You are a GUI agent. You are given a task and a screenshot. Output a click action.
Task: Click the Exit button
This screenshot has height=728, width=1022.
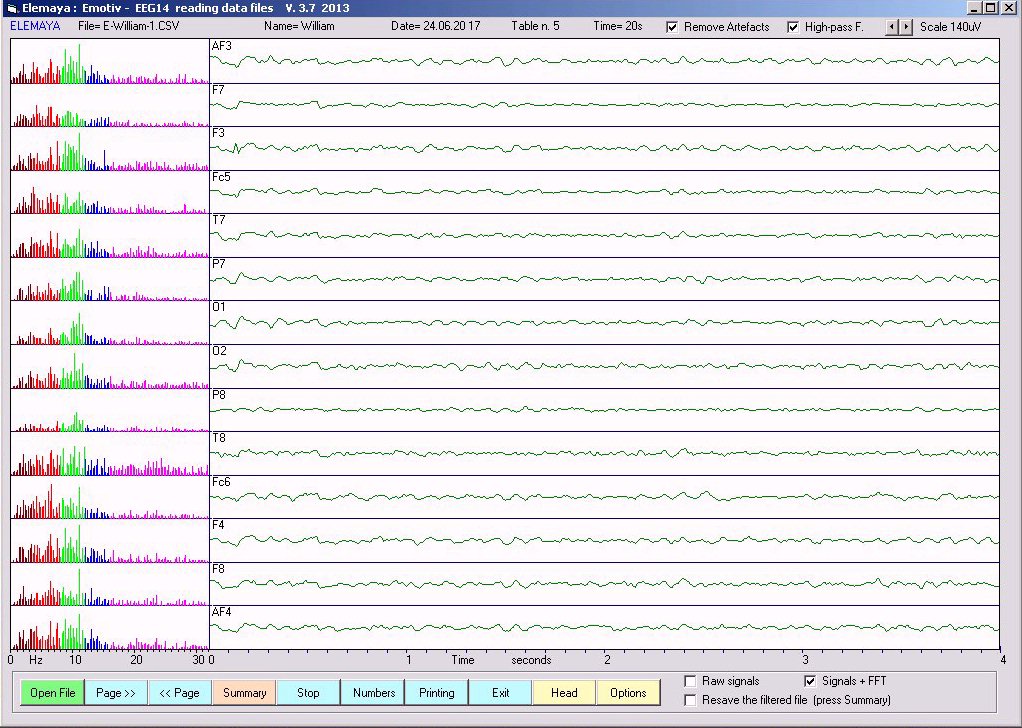[x=500, y=692]
